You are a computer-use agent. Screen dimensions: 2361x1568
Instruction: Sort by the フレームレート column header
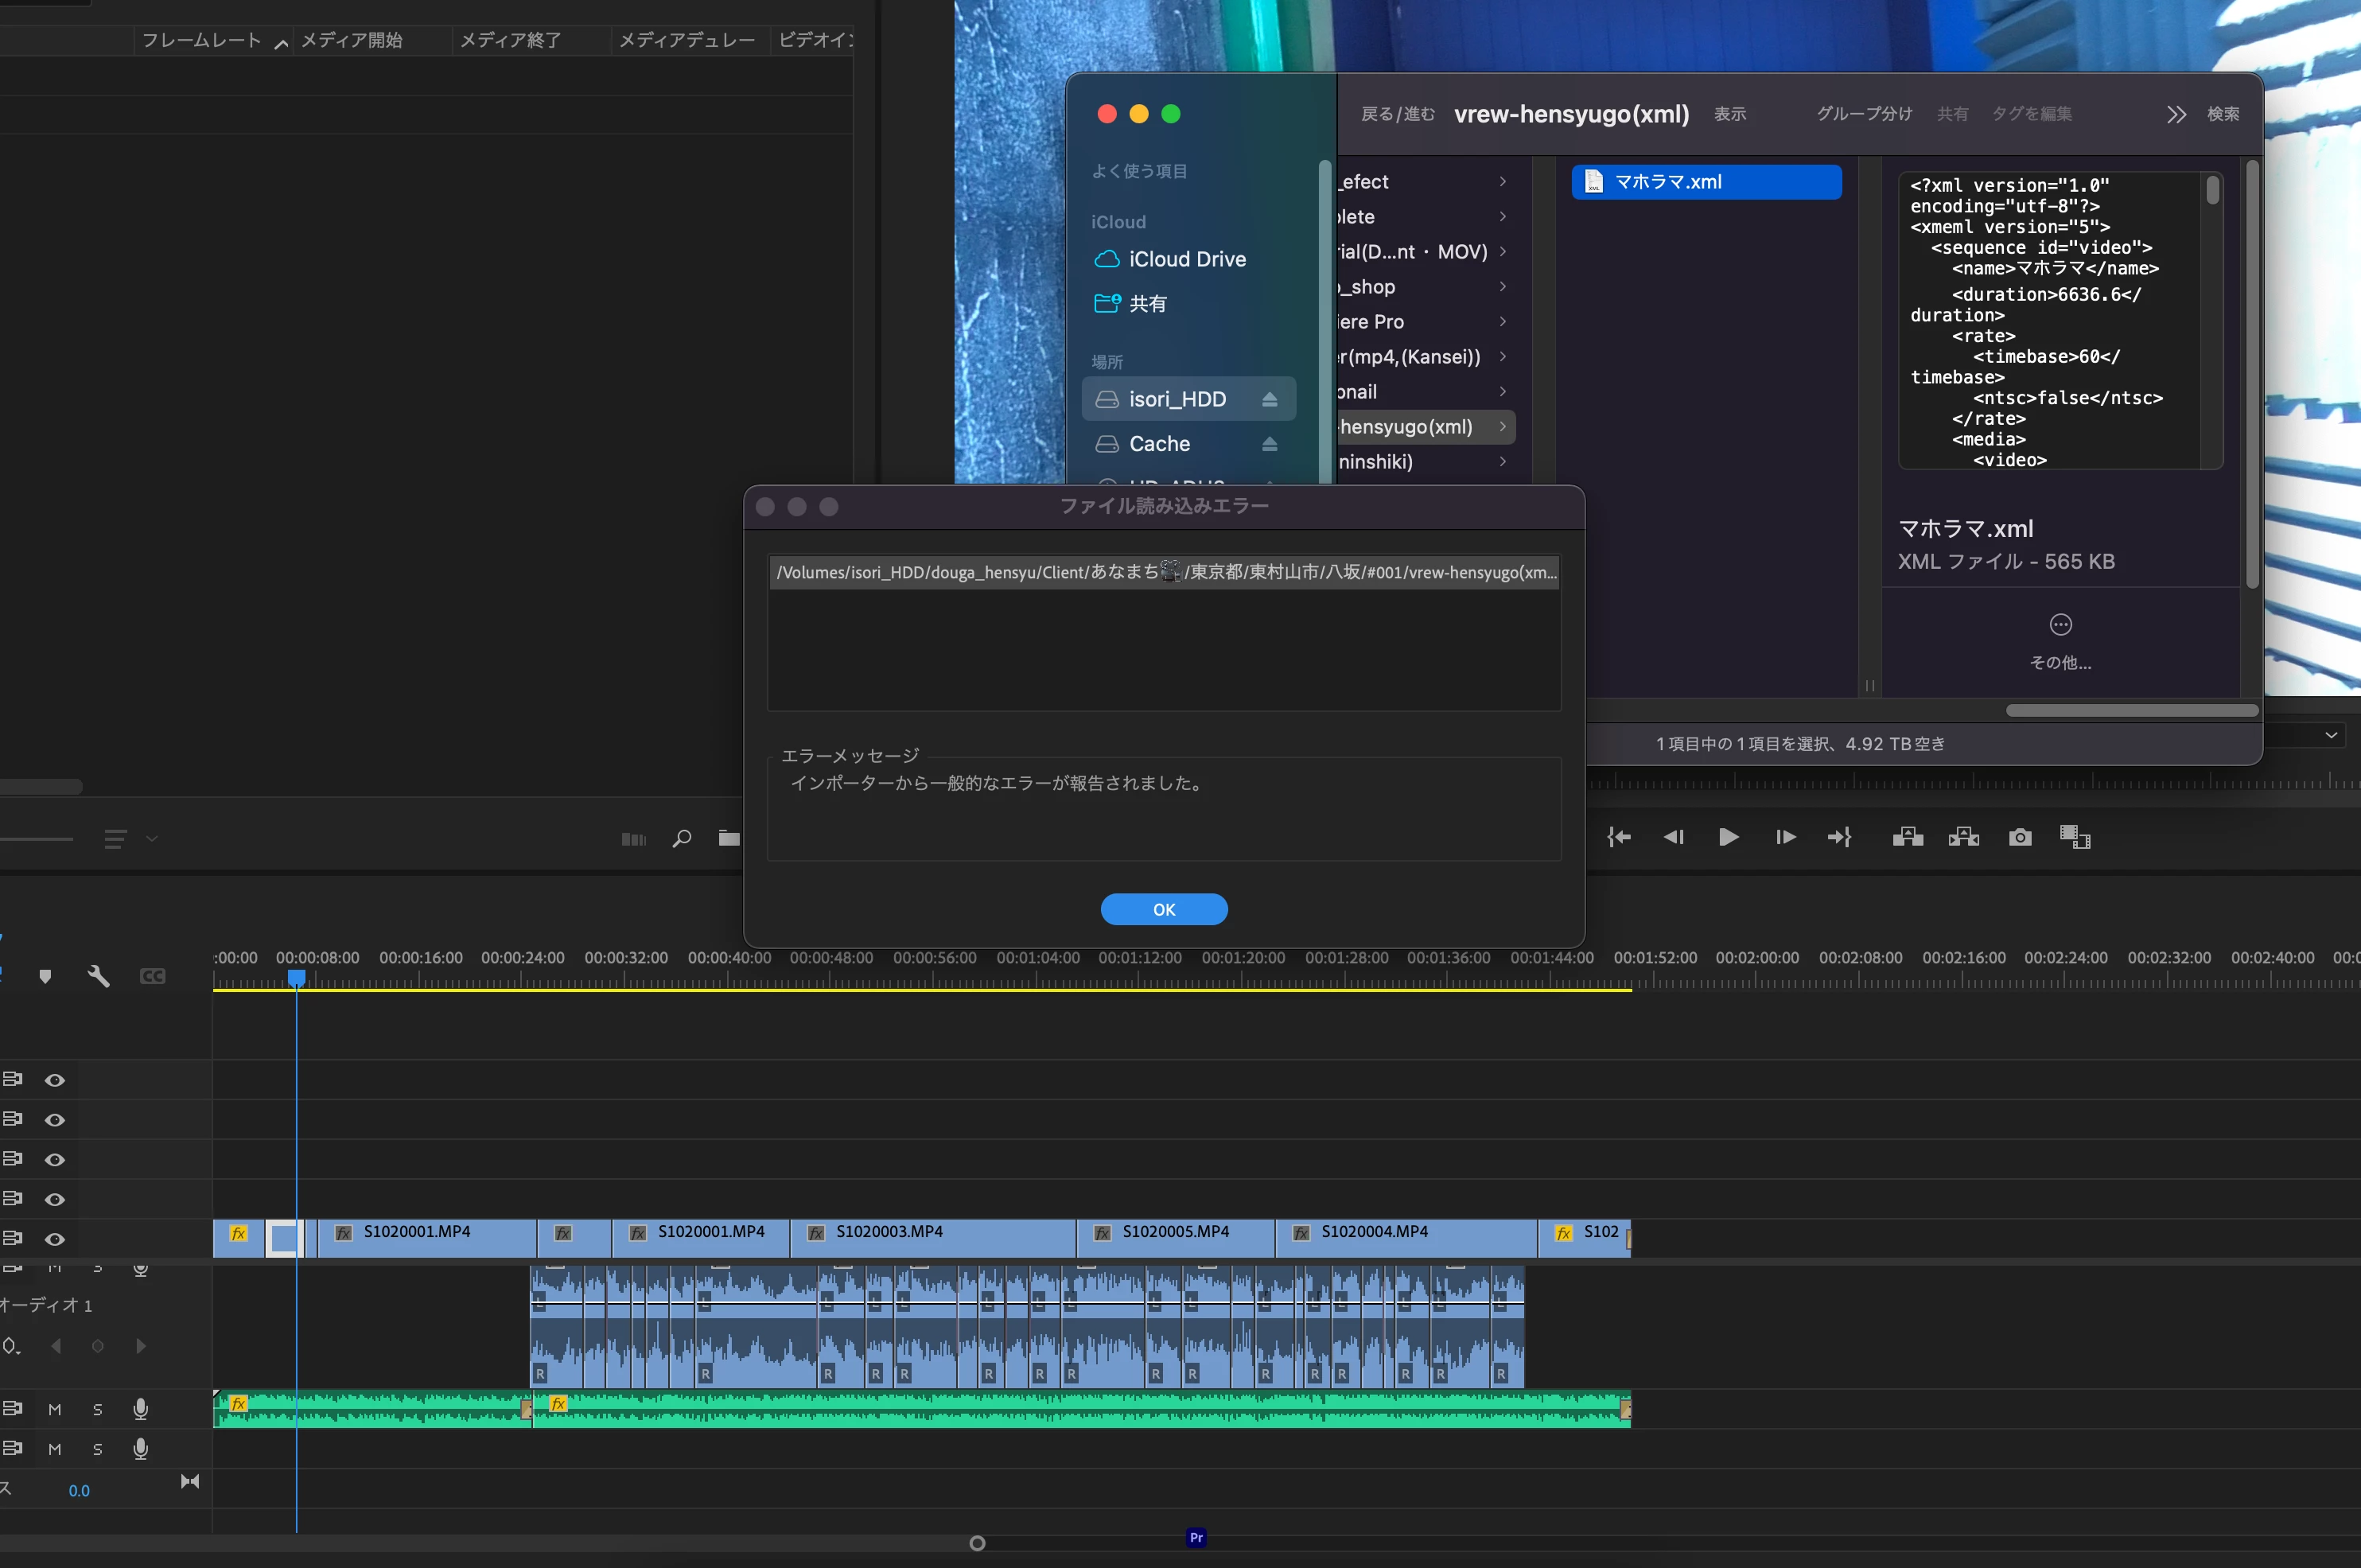[201, 40]
